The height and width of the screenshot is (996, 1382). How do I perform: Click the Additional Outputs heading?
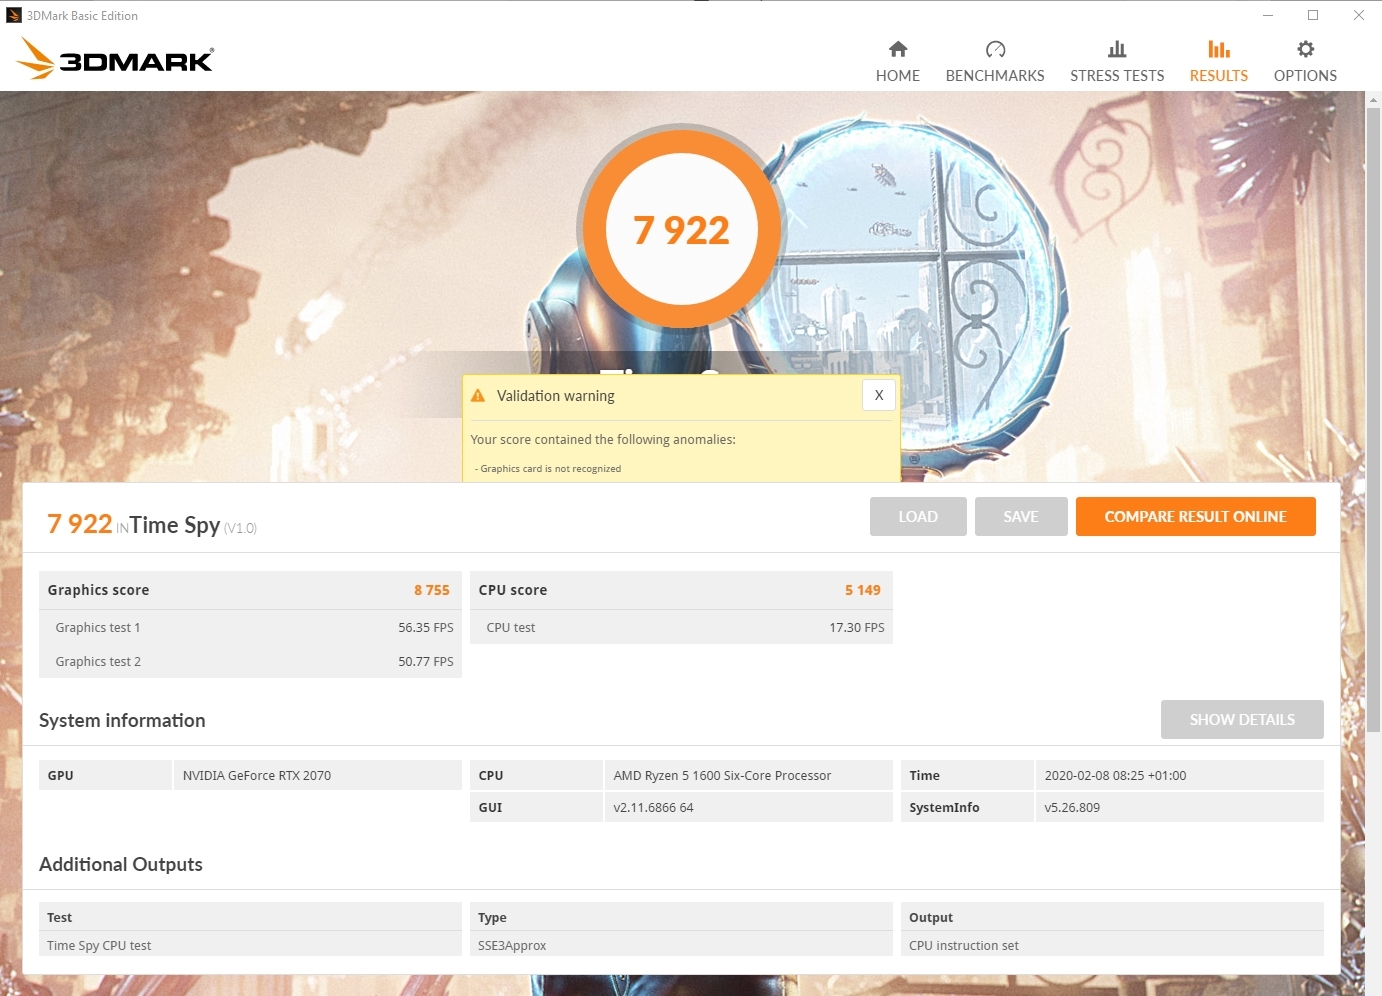click(121, 864)
